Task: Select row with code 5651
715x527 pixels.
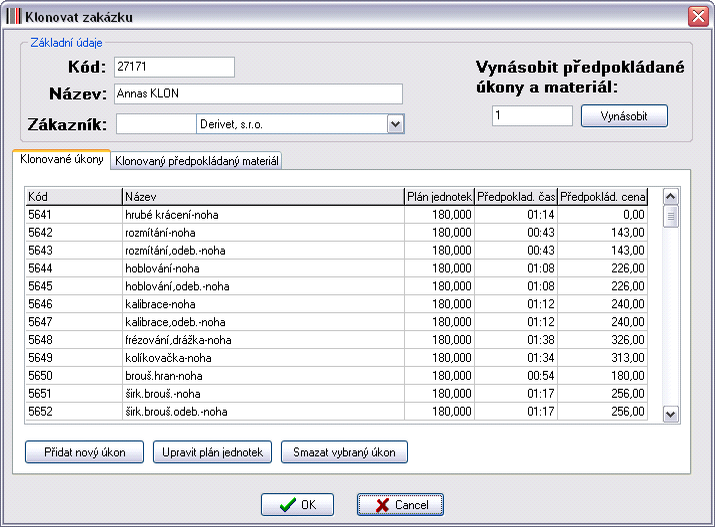Action: [337, 394]
